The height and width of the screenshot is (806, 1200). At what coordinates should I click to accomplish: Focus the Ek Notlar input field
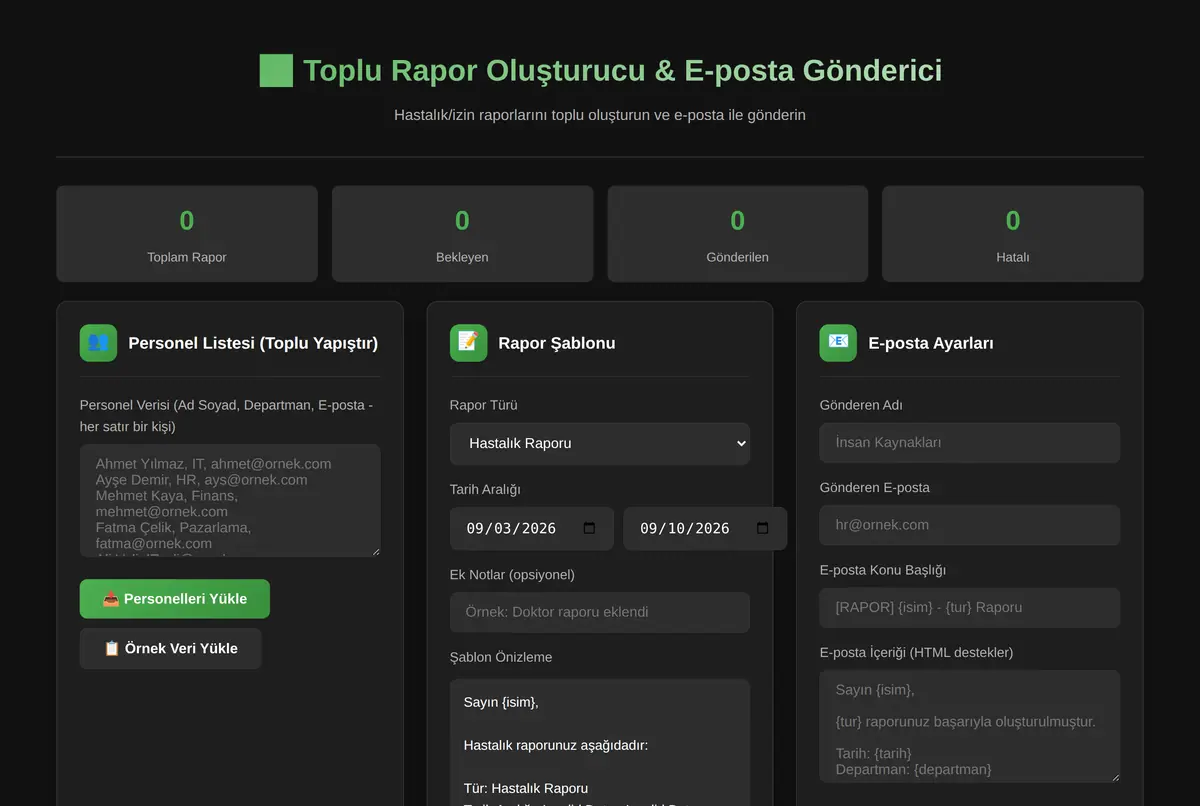[600, 612]
